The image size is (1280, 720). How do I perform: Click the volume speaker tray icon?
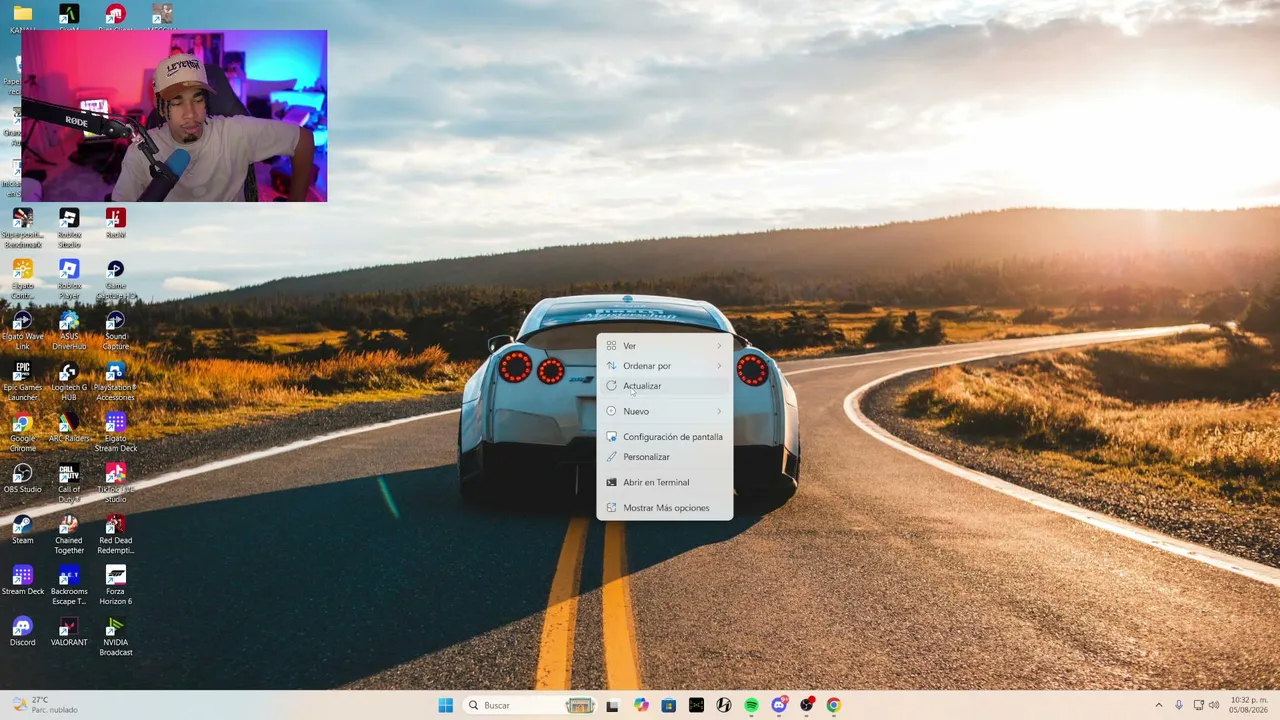click(1214, 705)
